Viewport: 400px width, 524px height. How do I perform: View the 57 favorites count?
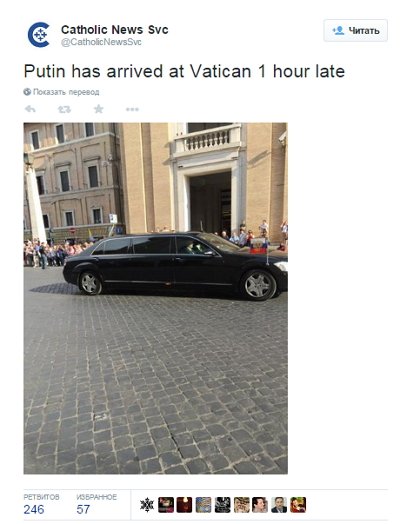[83, 509]
